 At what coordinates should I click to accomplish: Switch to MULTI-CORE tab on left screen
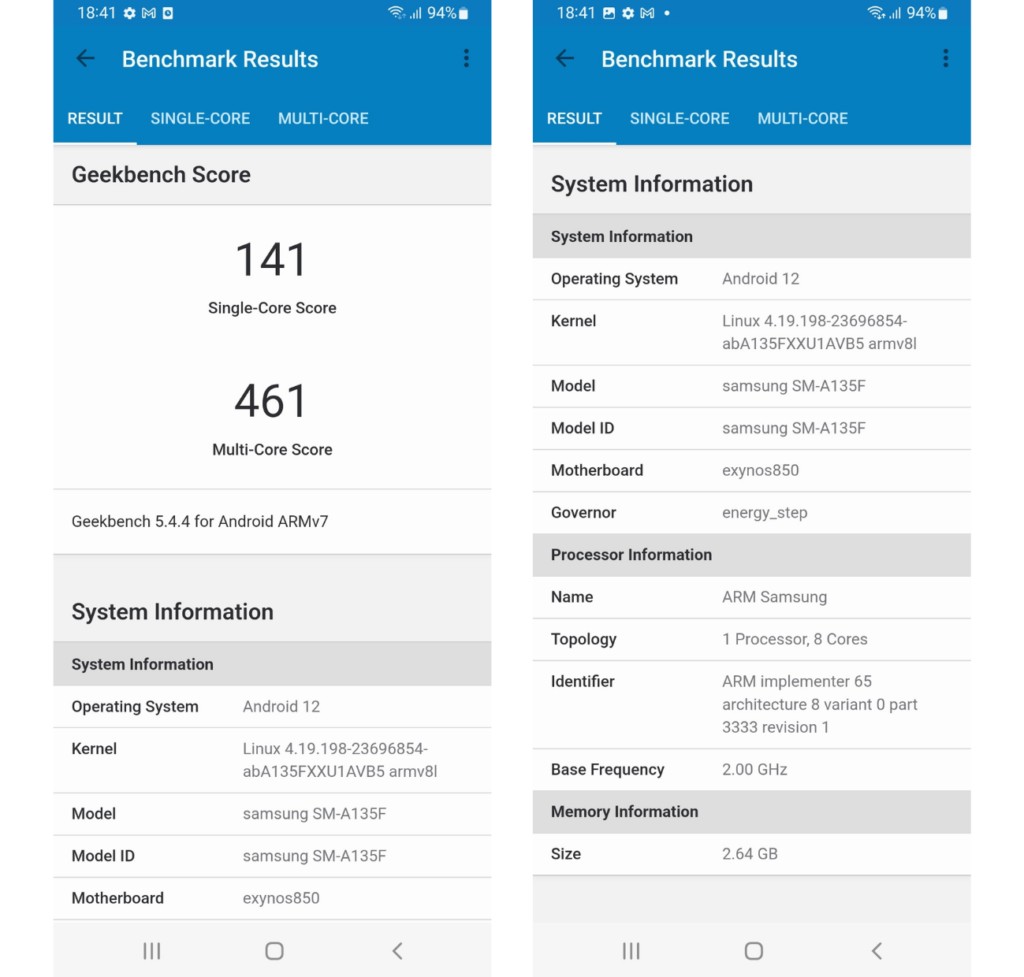(x=323, y=118)
